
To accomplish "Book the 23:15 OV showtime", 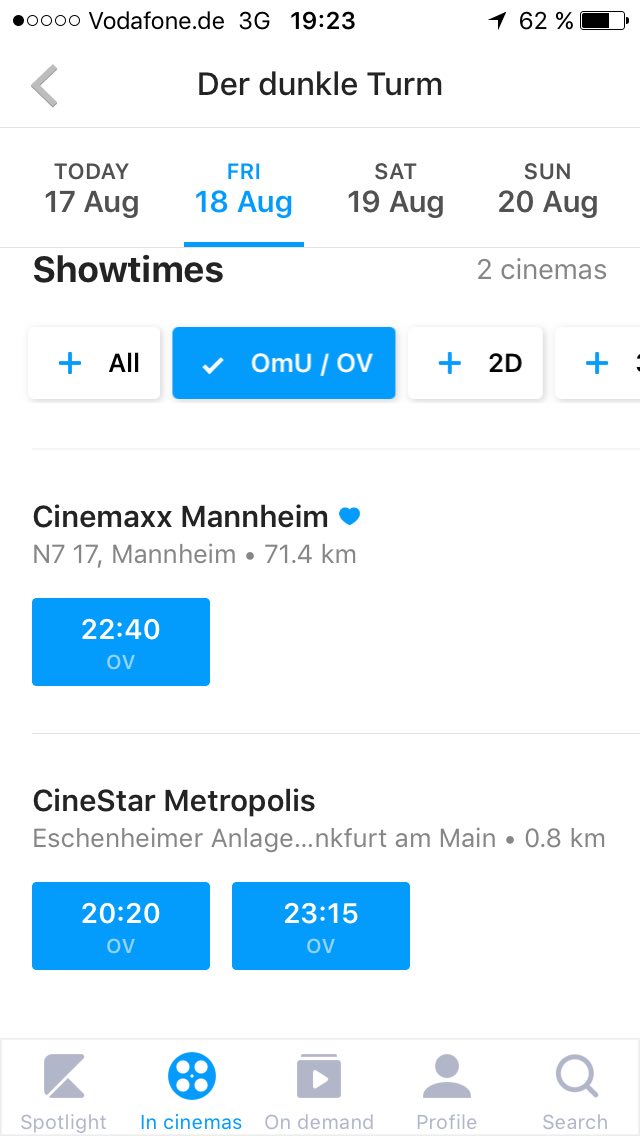I will (x=321, y=926).
